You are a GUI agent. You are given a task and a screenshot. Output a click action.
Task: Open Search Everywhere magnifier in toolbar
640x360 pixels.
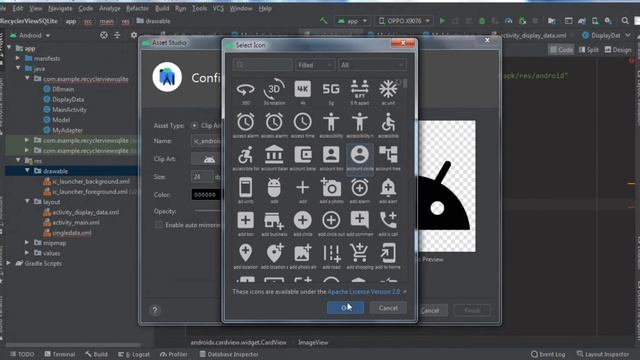[625, 21]
